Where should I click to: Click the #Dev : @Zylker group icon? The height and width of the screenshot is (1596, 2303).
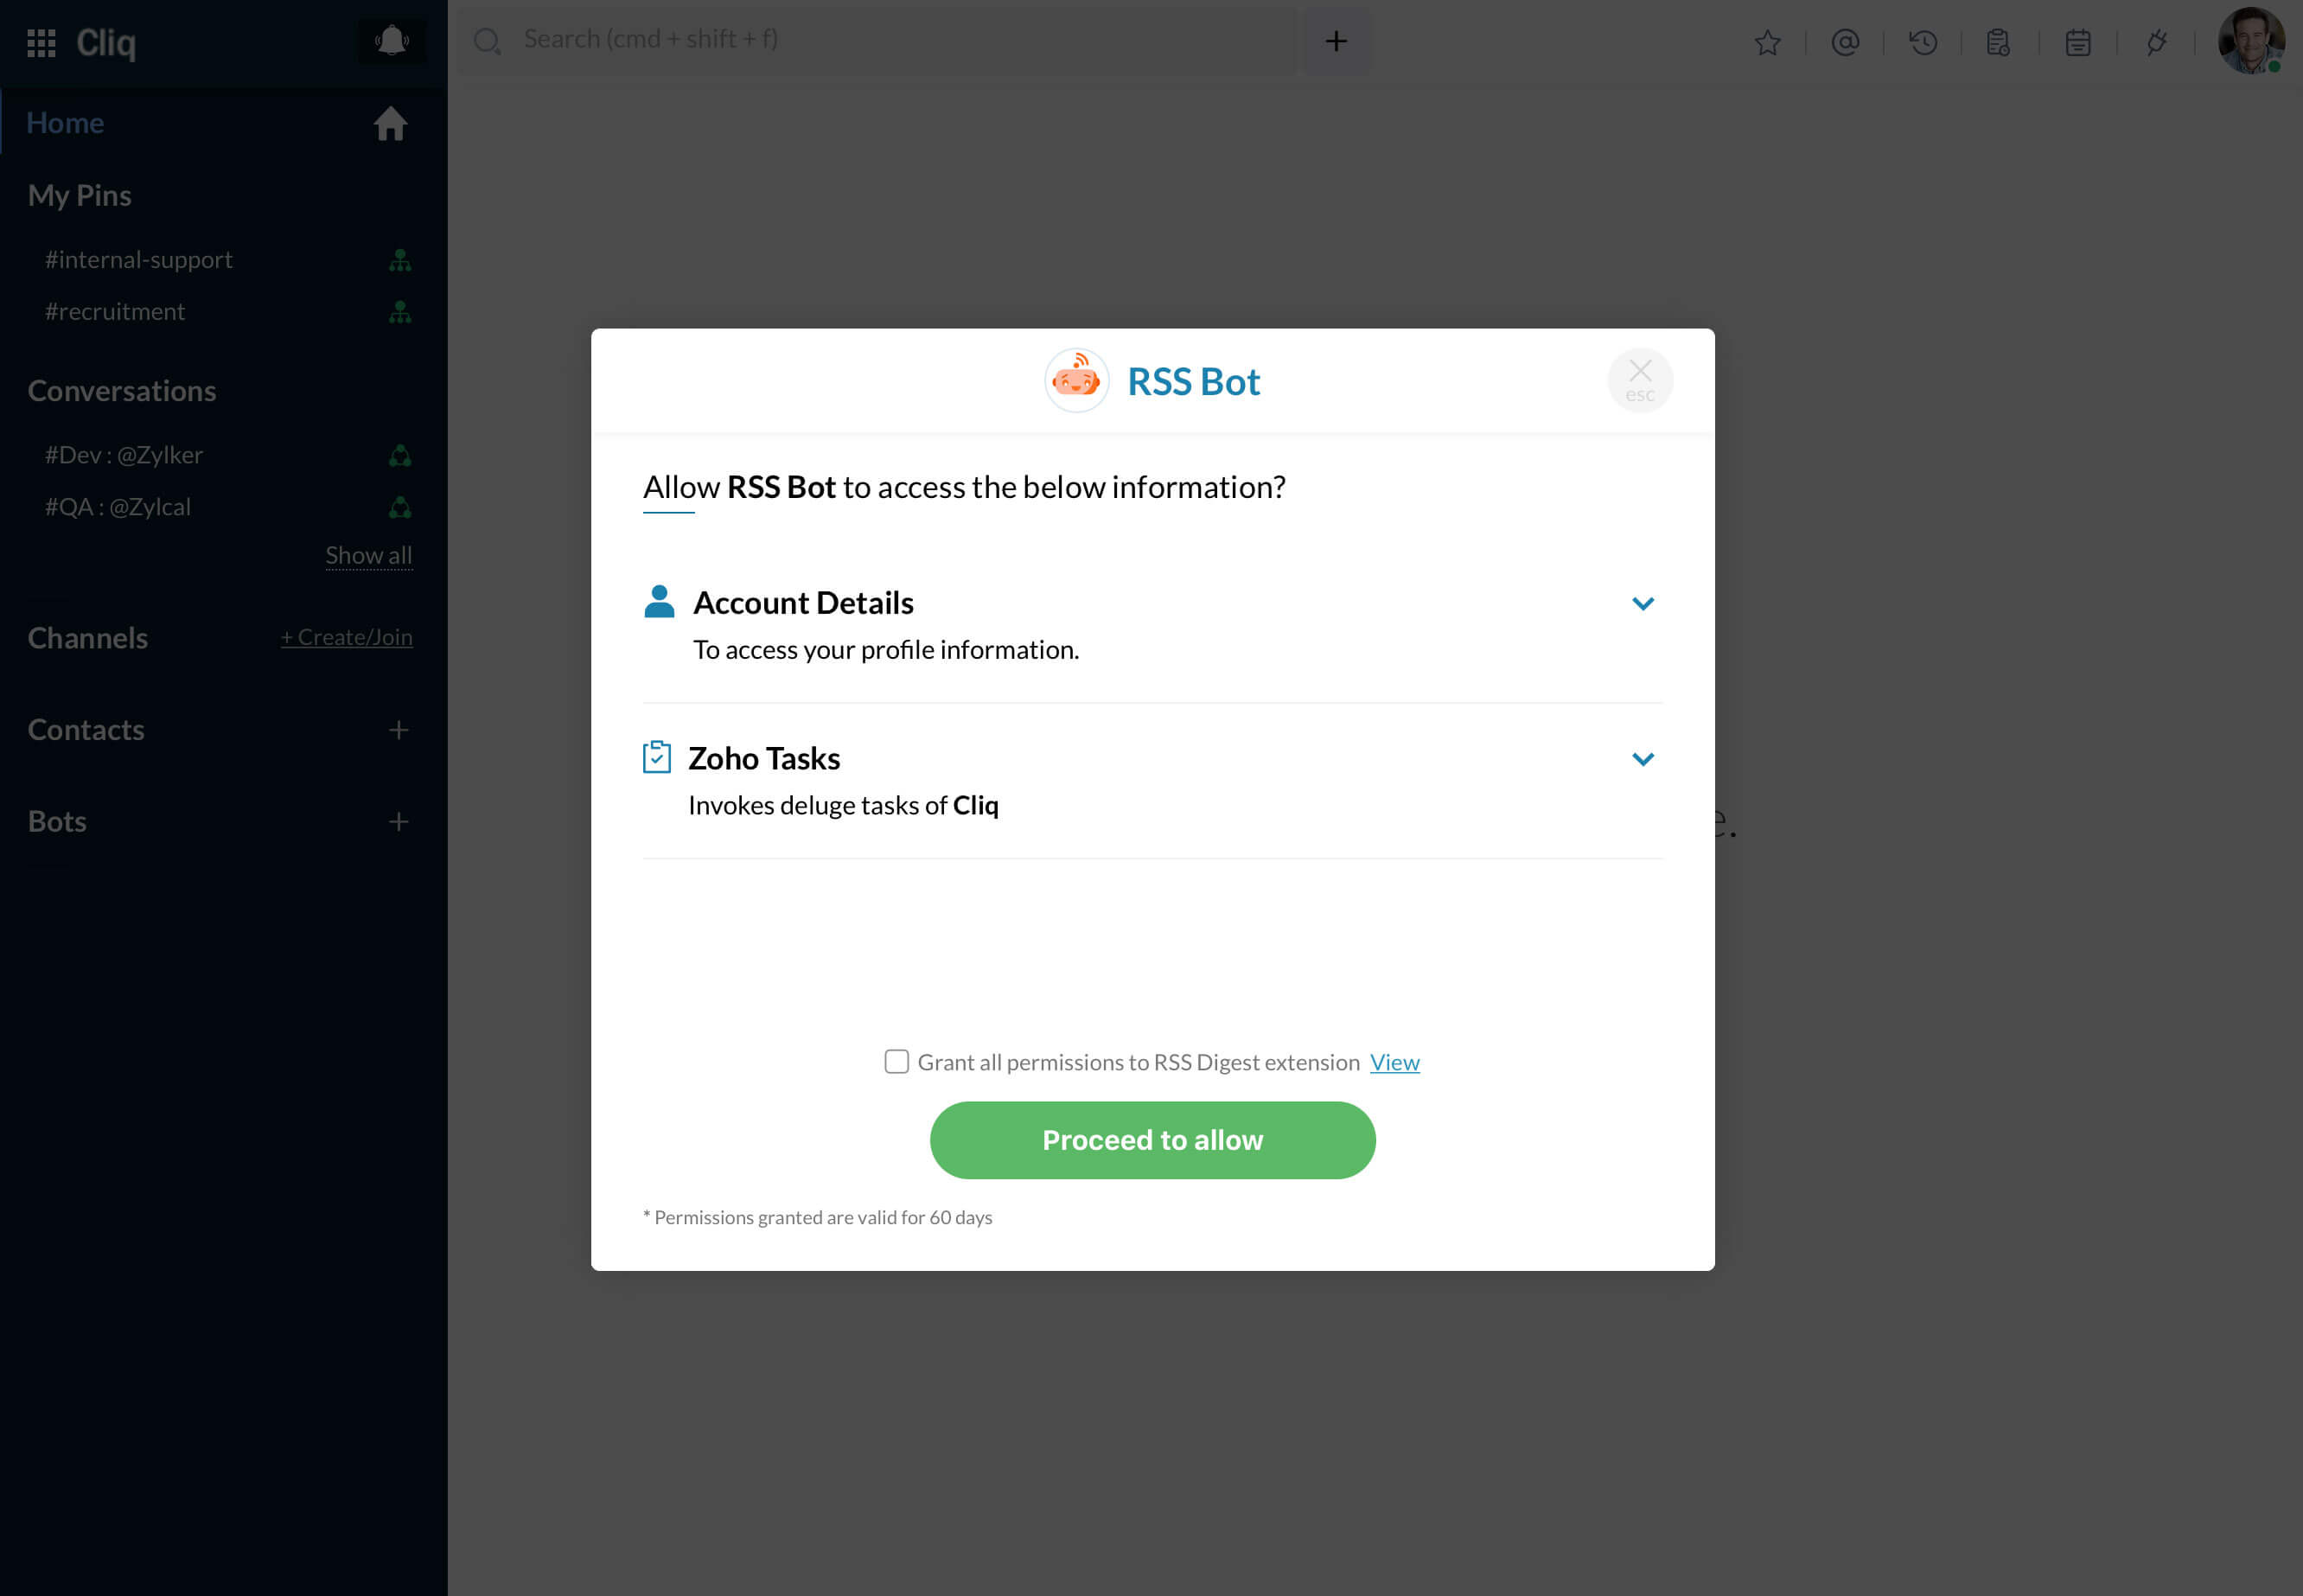click(400, 456)
